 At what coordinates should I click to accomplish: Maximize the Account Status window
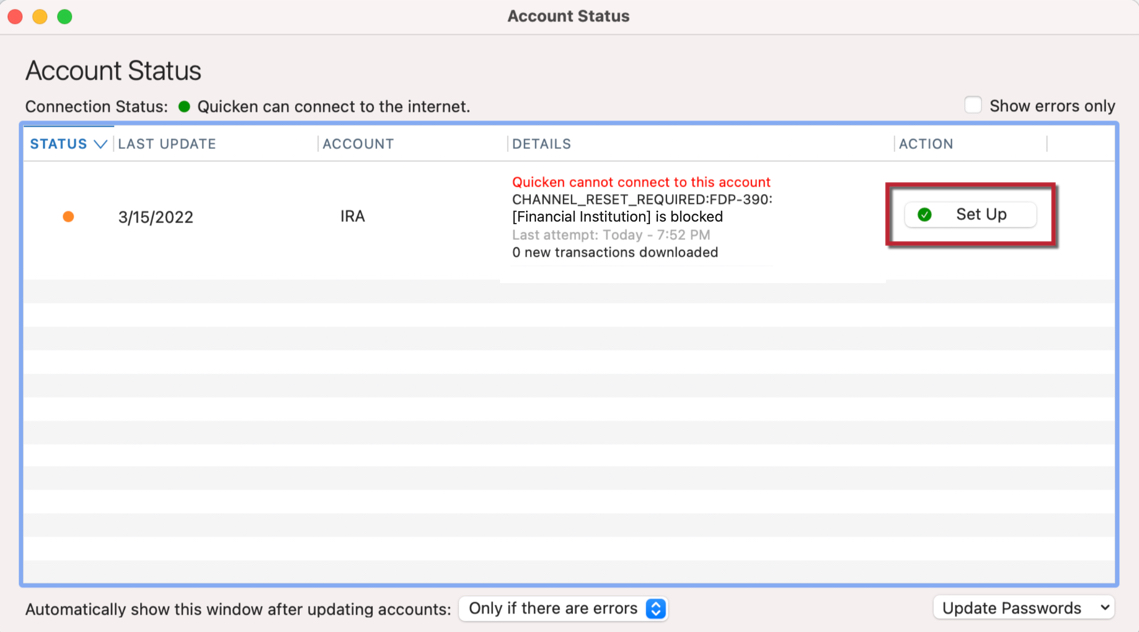65,17
